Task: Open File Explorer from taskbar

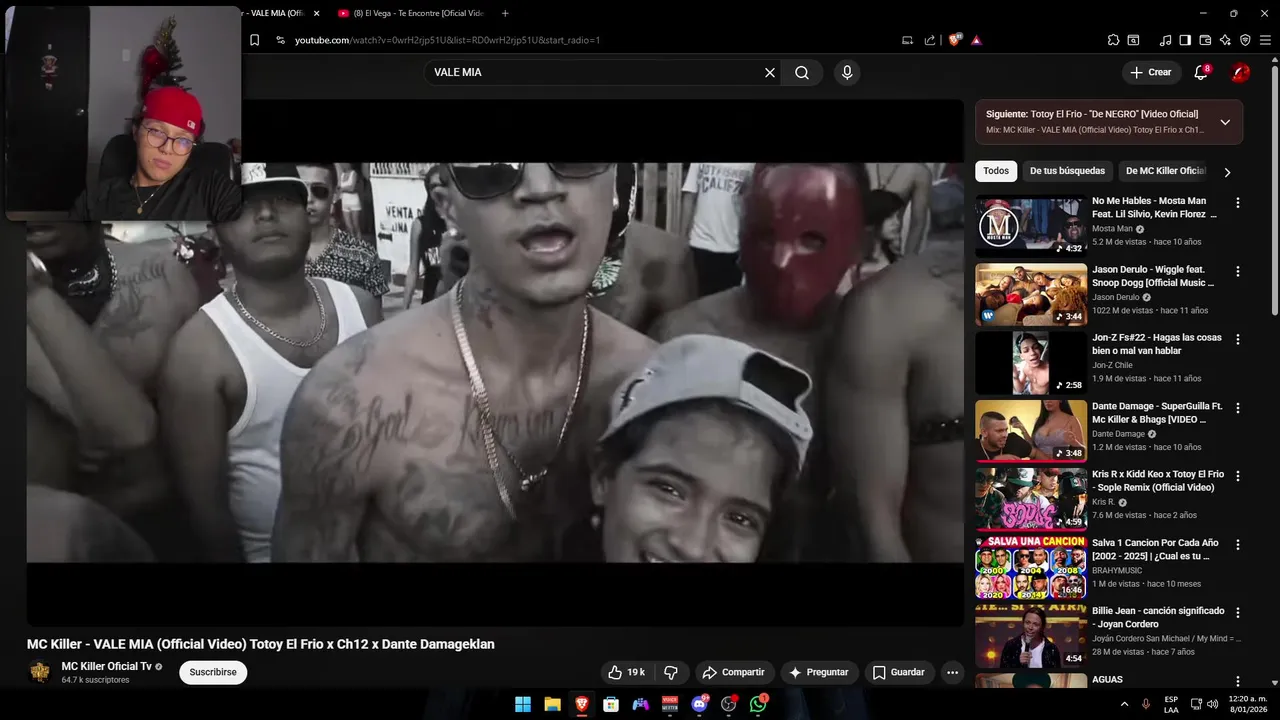Action: (552, 704)
